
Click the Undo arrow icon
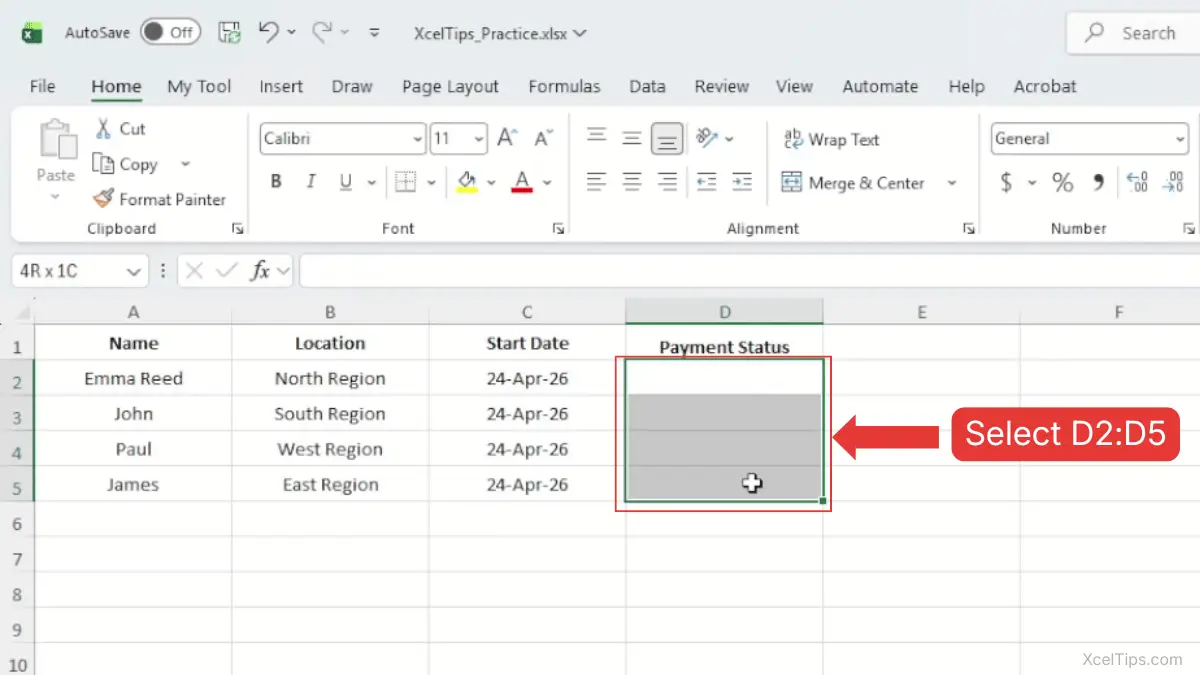pyautogui.click(x=268, y=32)
